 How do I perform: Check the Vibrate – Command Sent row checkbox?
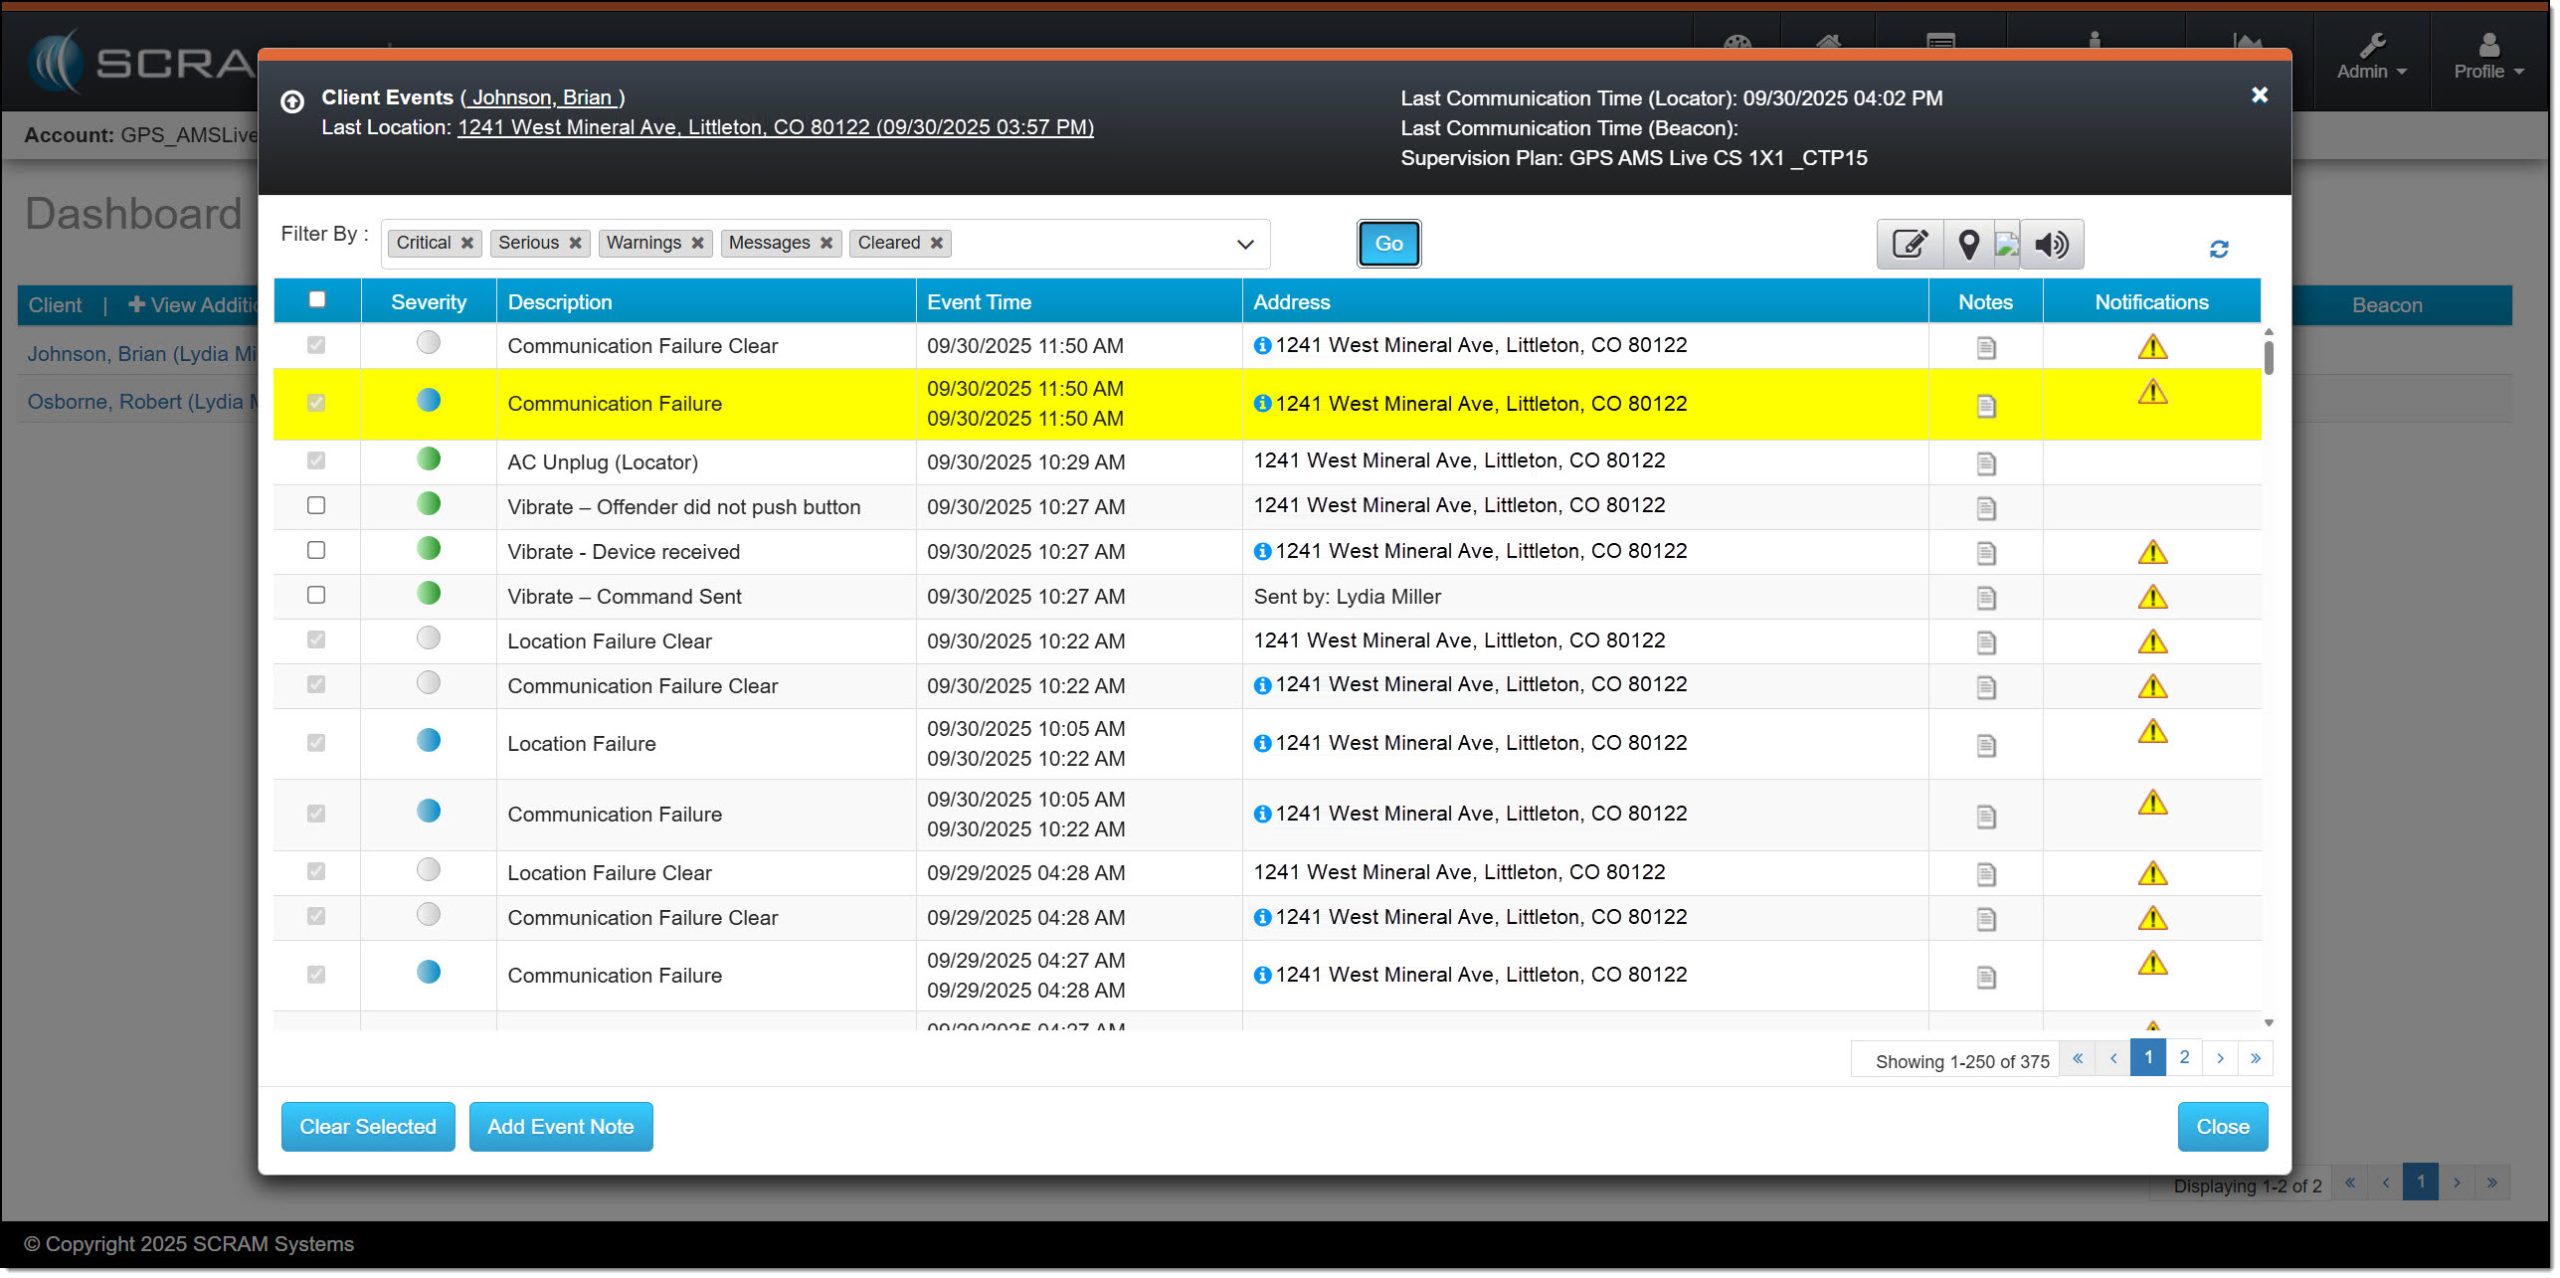(316, 596)
